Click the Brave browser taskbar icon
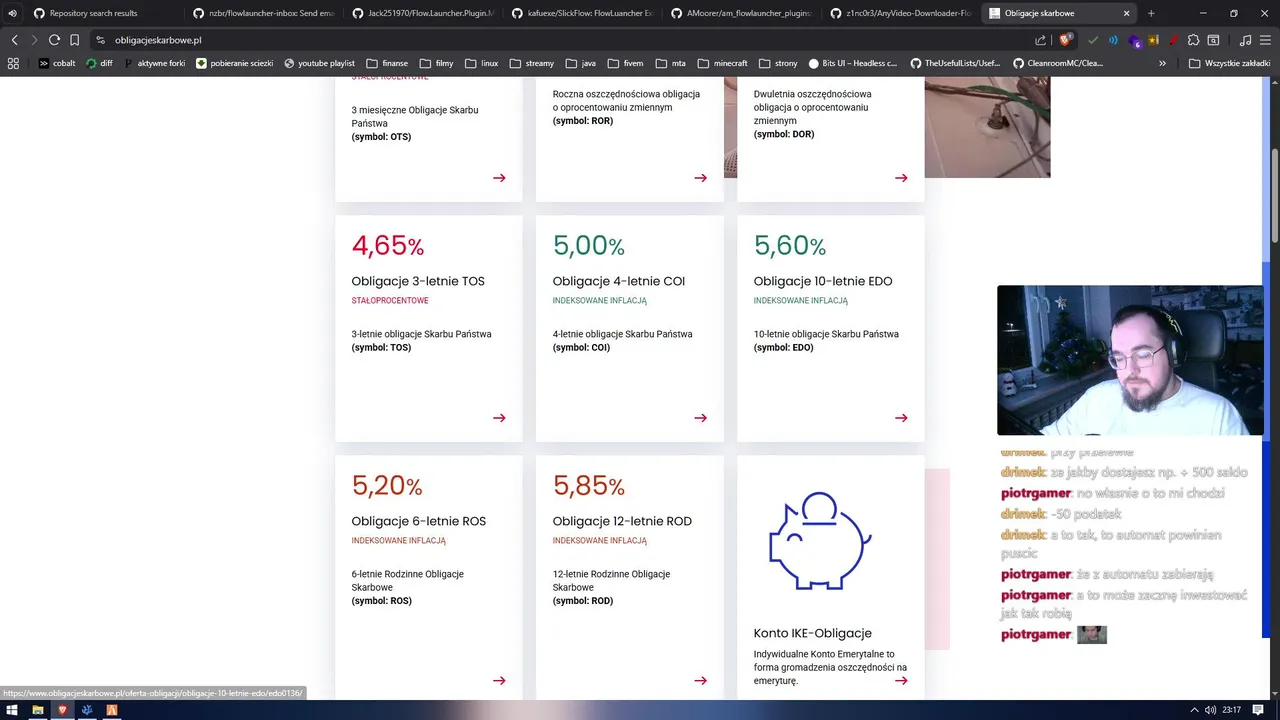Image resolution: width=1280 pixels, height=720 pixels. click(62, 710)
